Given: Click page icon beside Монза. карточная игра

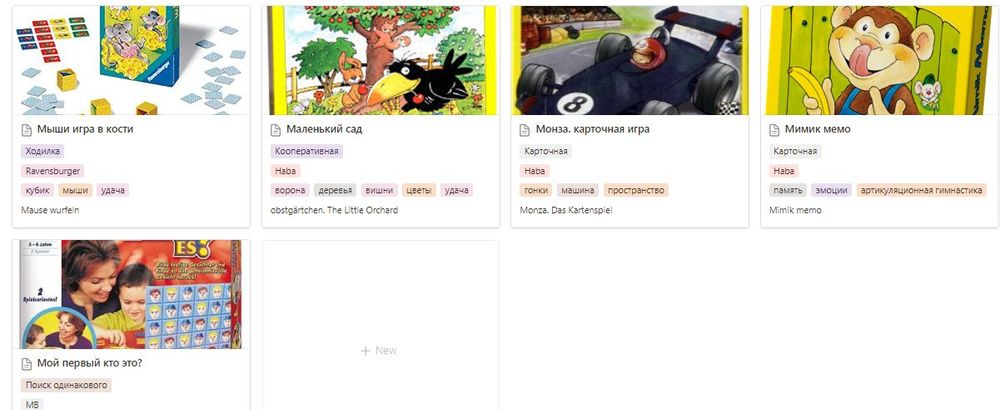Looking at the screenshot, I should (x=524, y=130).
